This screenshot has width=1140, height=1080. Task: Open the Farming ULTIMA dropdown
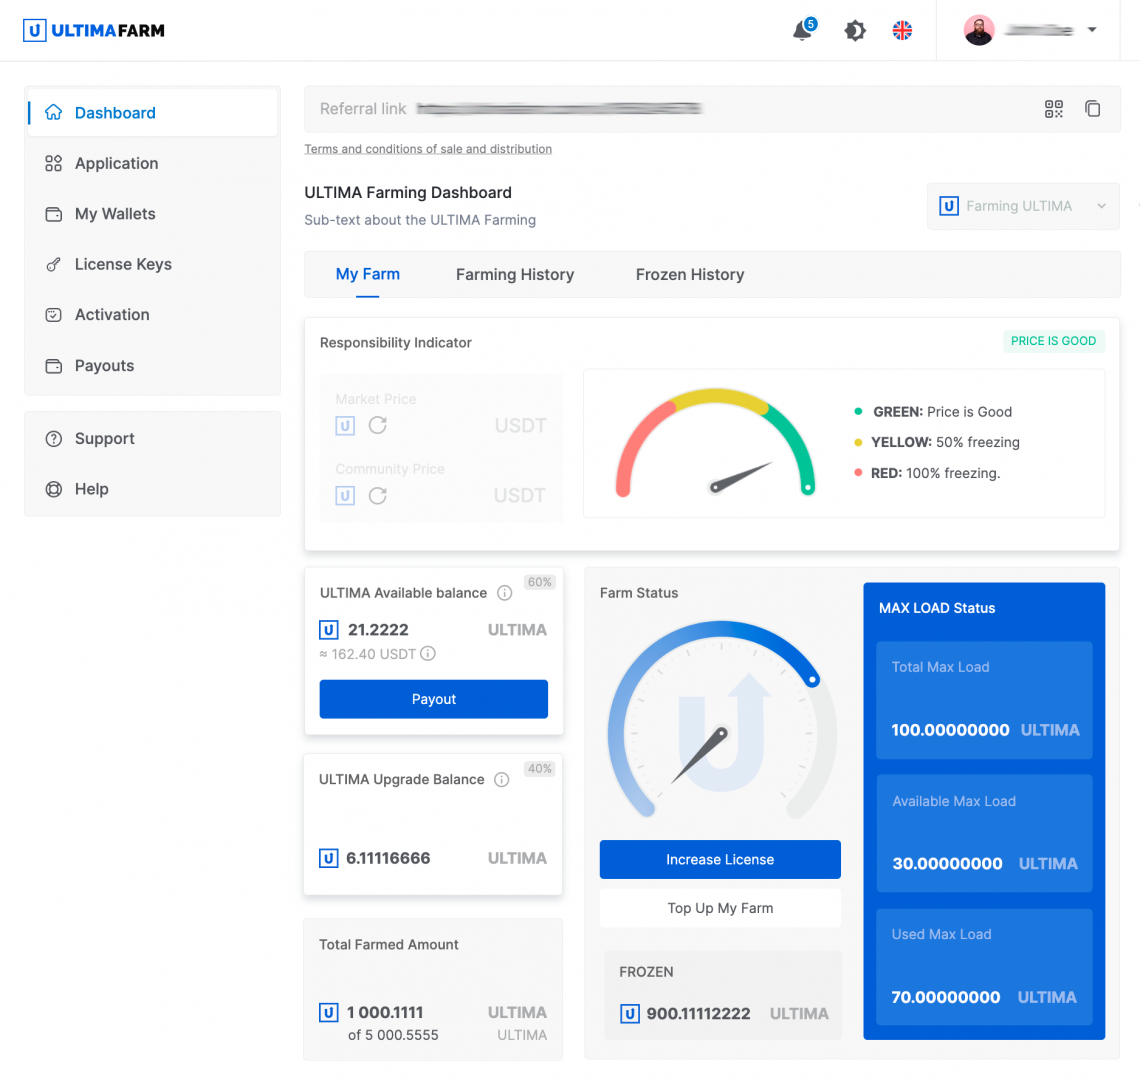tap(1023, 207)
